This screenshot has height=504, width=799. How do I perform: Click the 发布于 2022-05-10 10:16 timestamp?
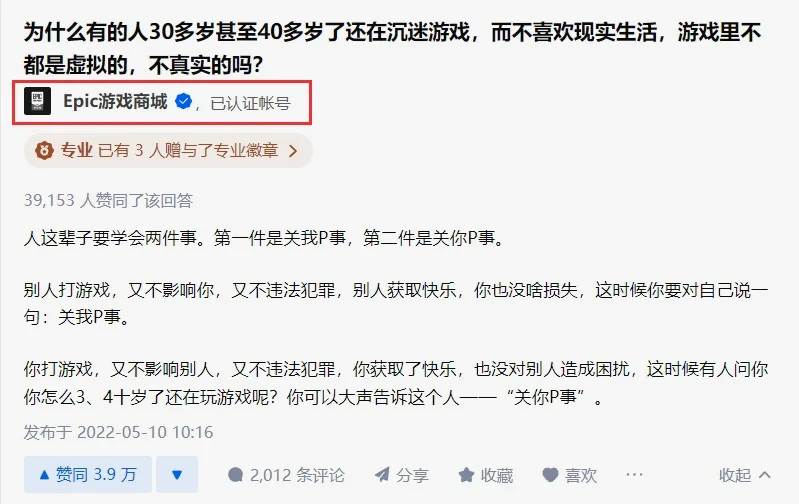click(x=118, y=432)
